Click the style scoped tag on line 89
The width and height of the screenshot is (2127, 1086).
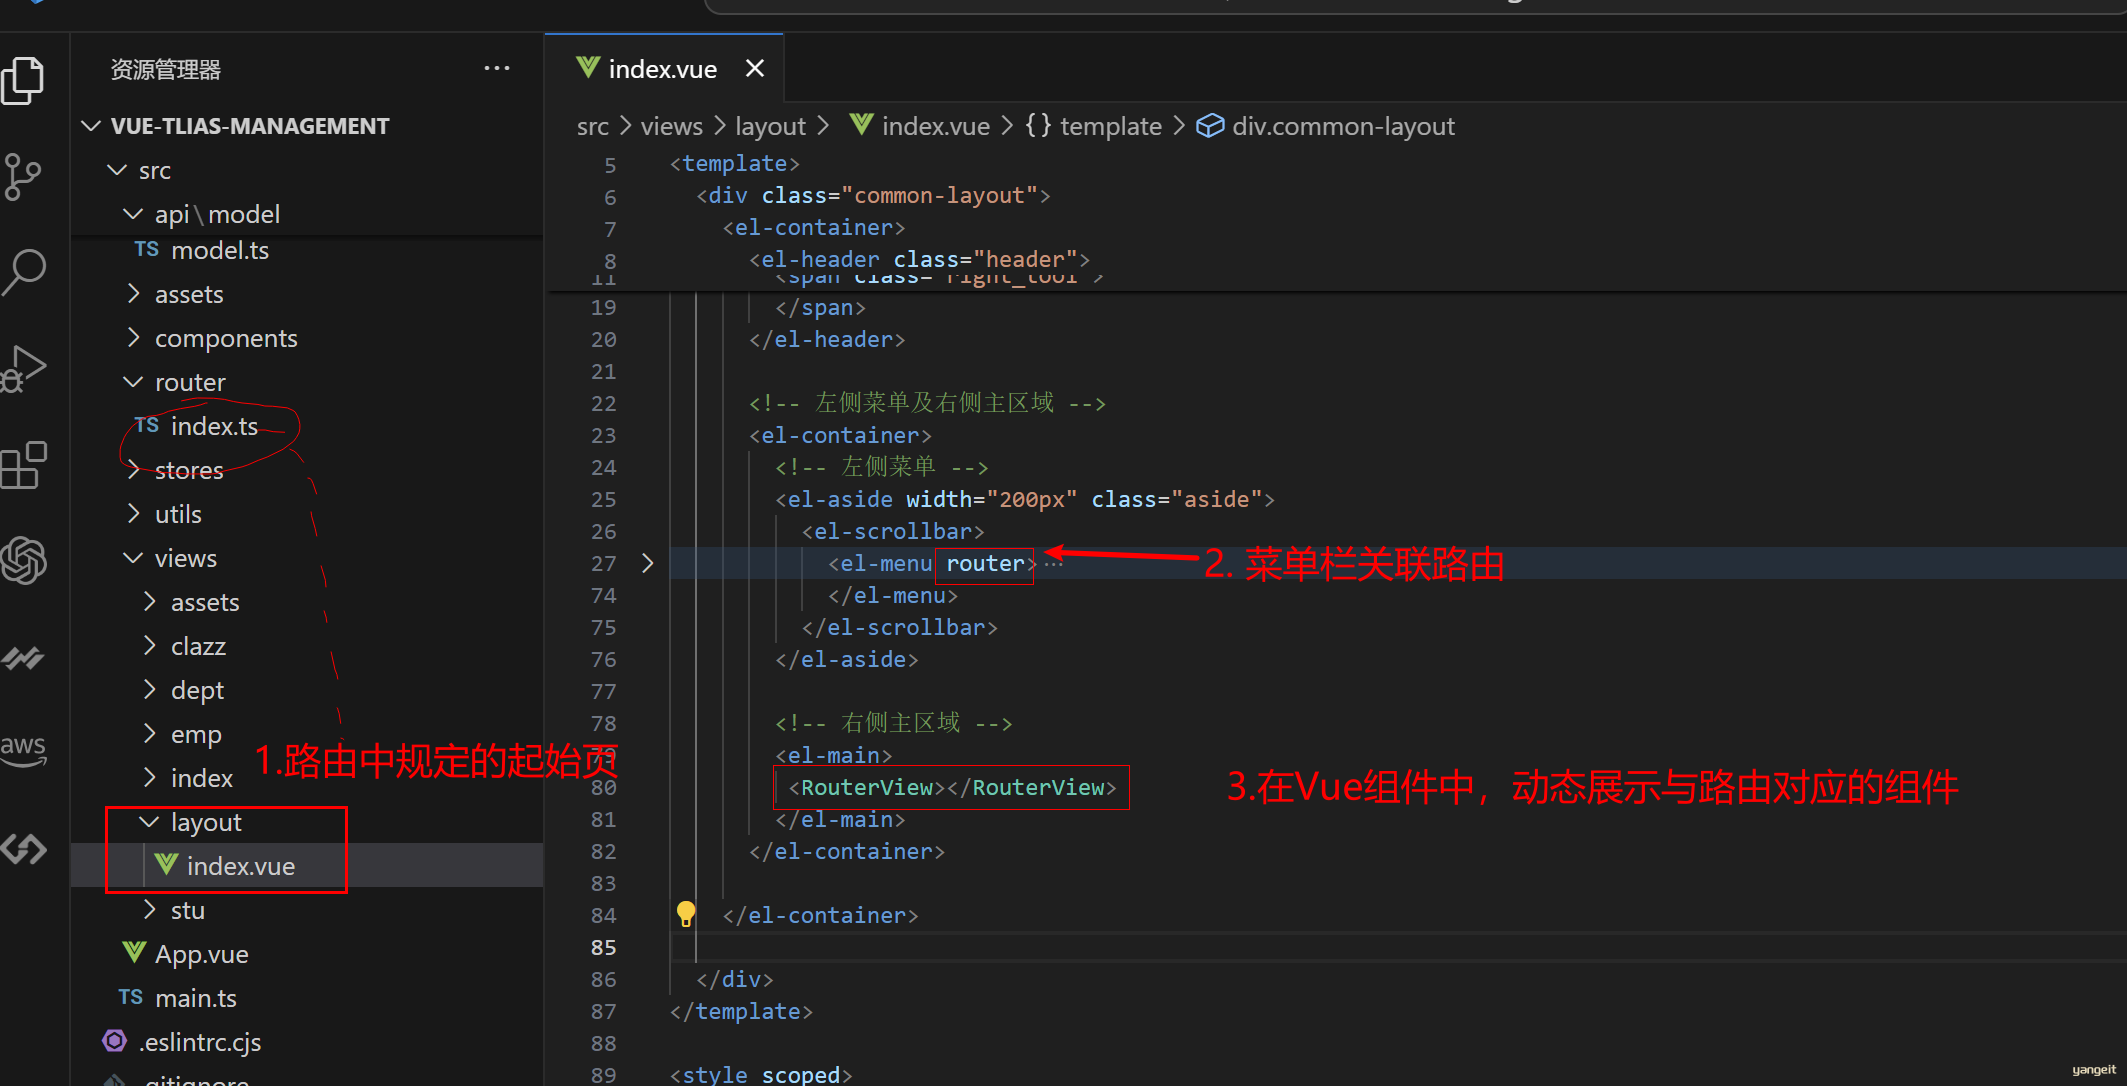(761, 1074)
